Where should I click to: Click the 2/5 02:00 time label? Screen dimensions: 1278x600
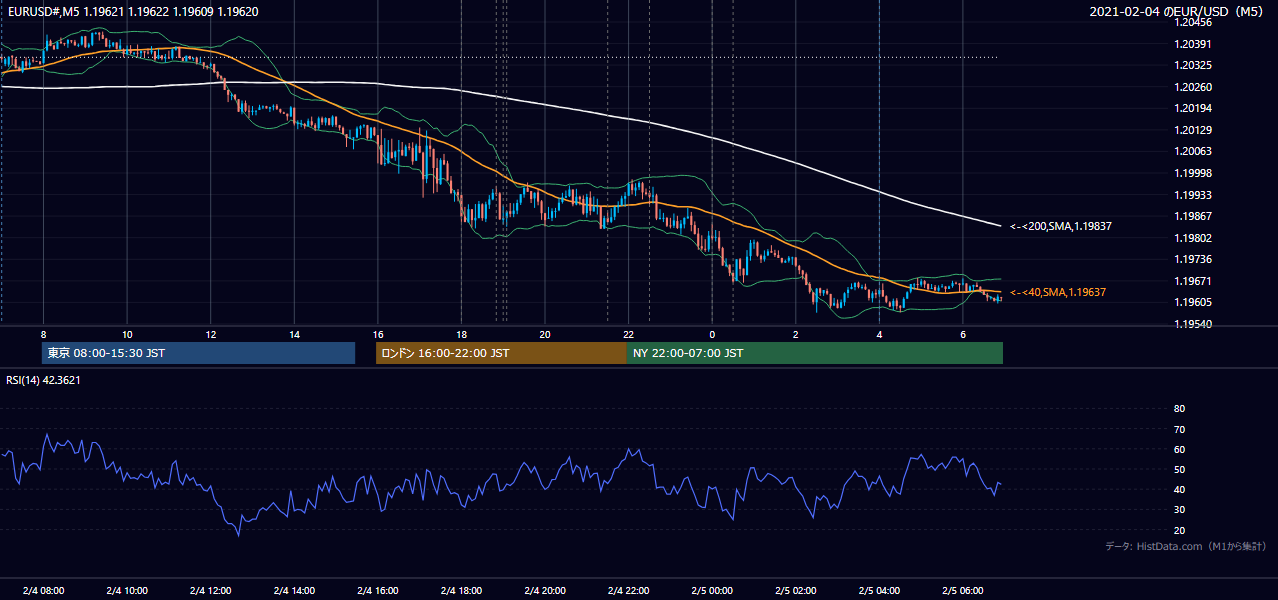click(796, 590)
